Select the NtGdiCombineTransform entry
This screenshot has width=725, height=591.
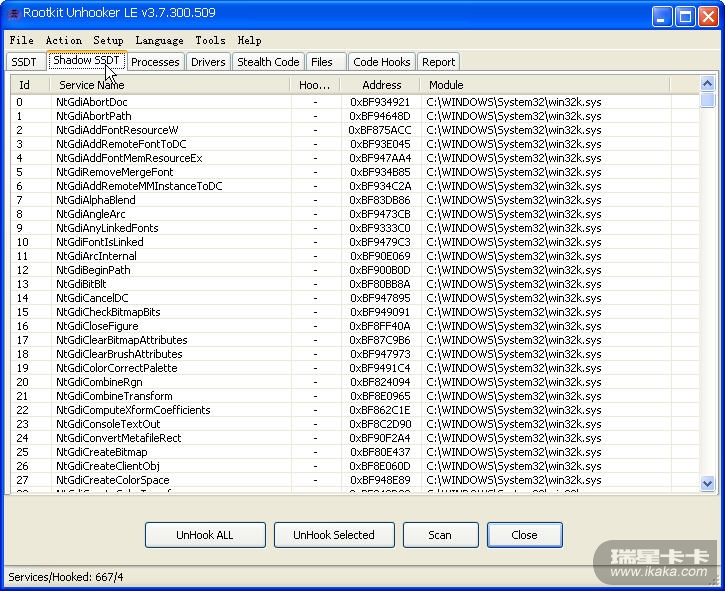coord(355,396)
